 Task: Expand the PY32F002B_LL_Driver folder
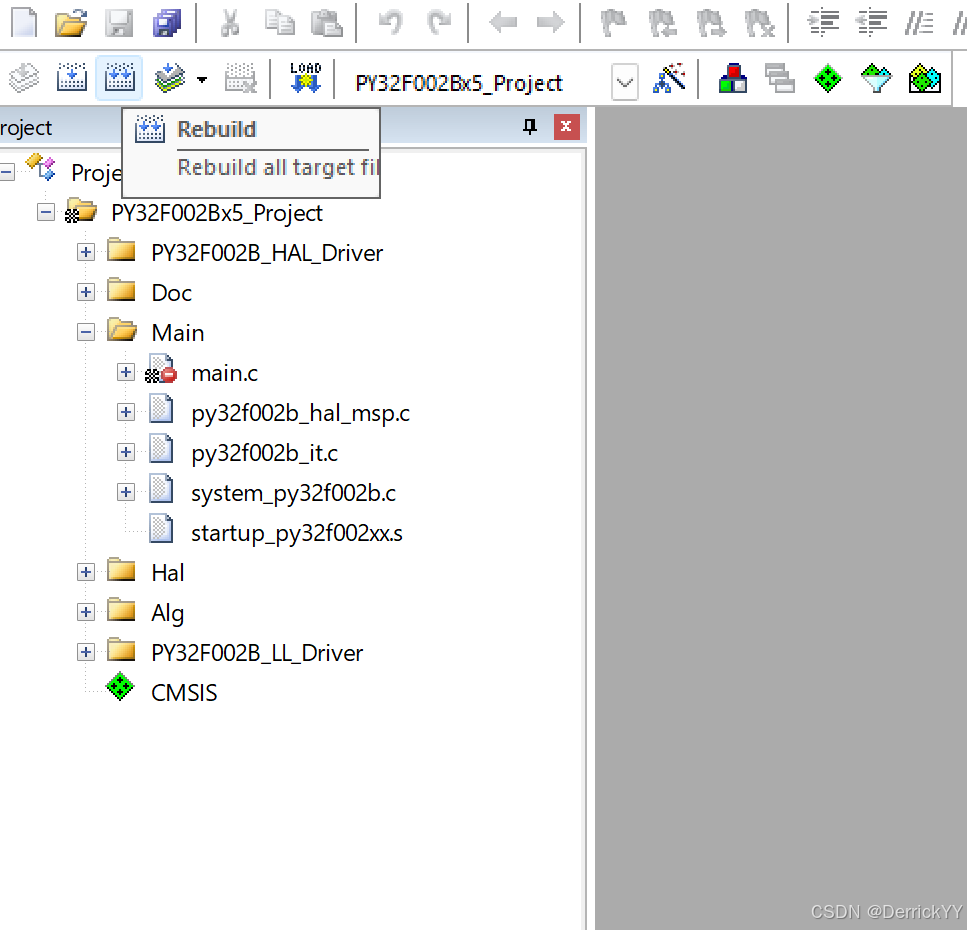86,652
